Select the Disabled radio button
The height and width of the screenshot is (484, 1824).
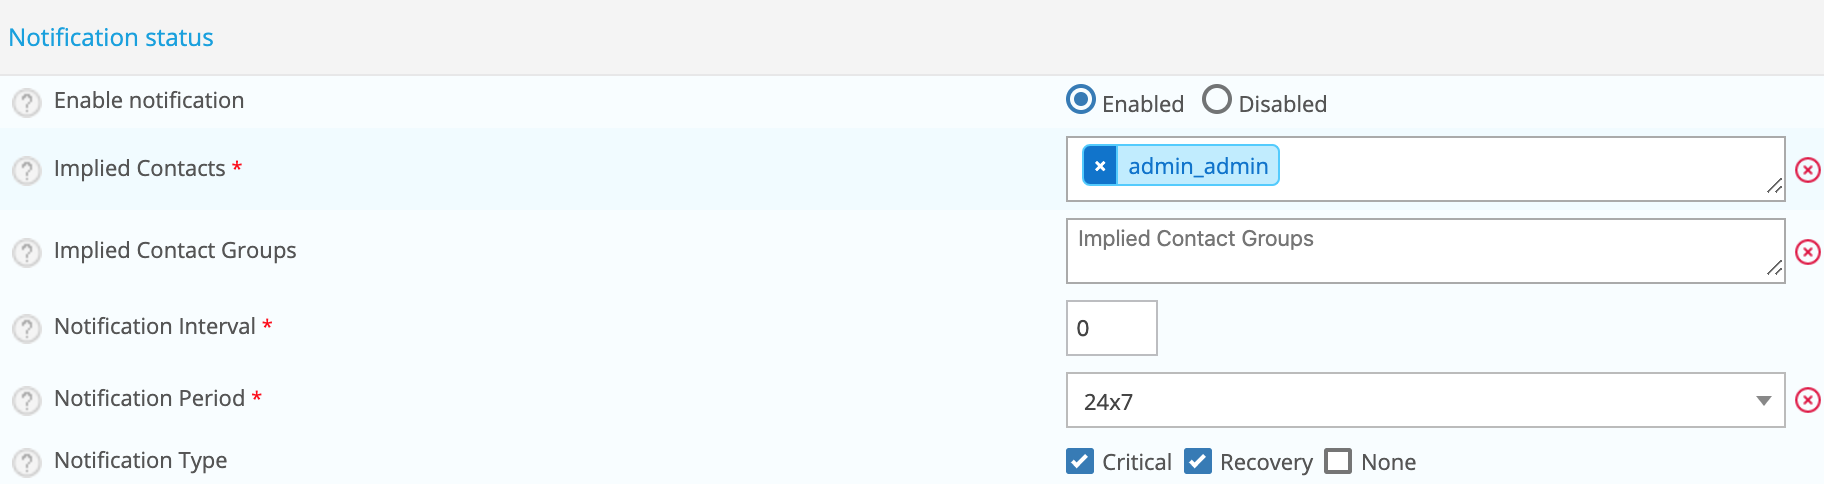coord(1217,99)
